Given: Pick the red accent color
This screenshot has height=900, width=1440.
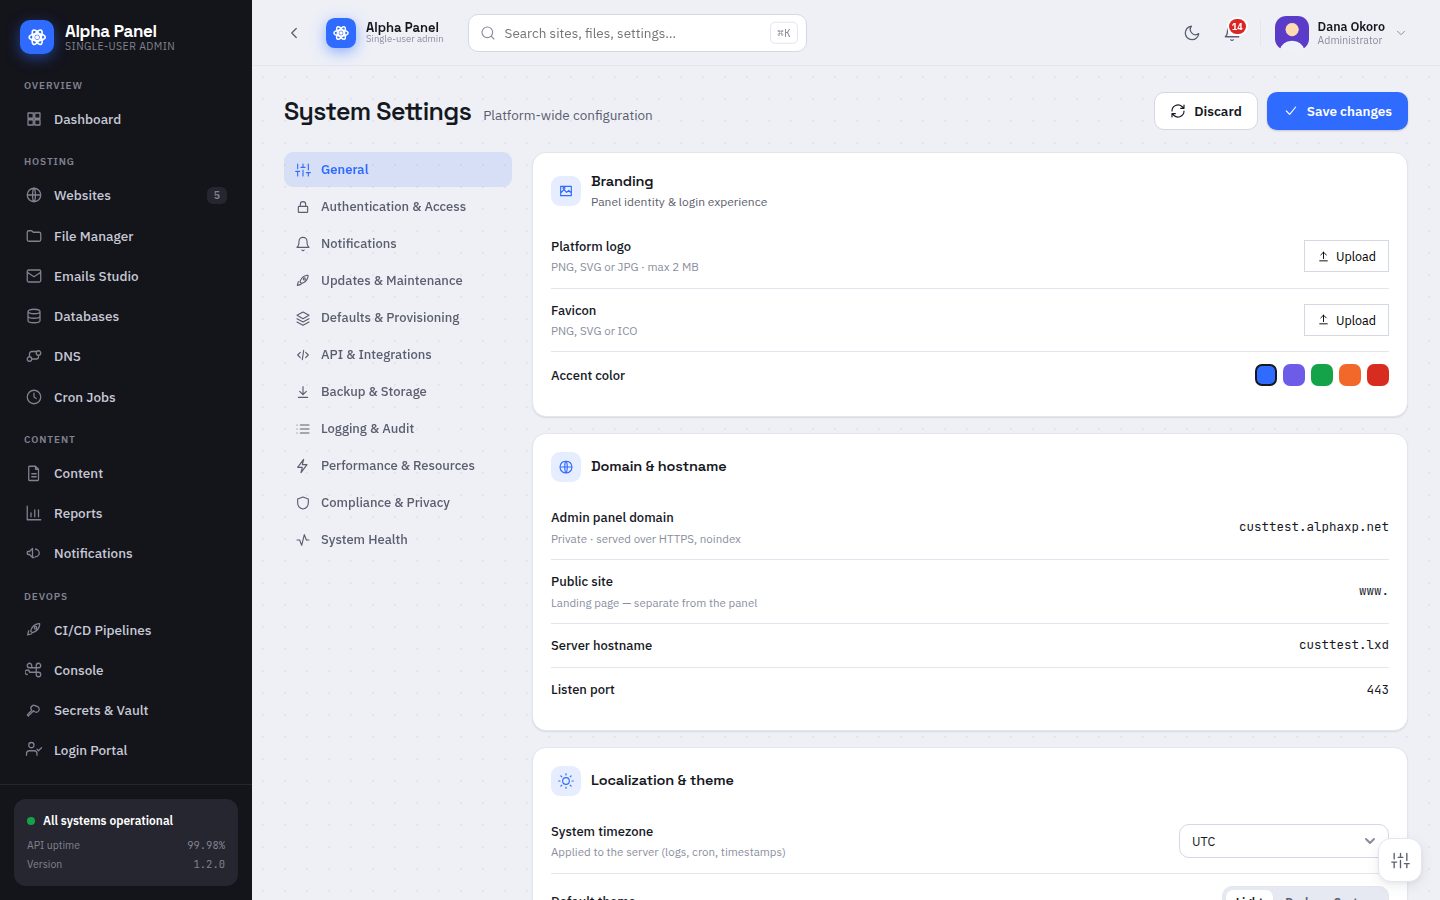Looking at the screenshot, I should point(1378,375).
